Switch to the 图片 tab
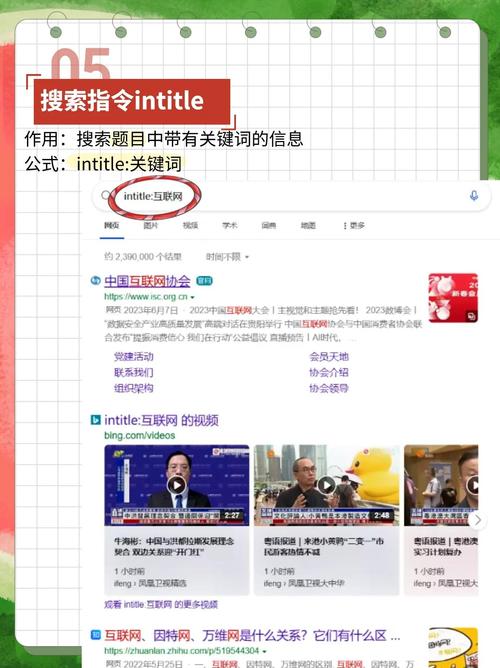Viewport: 500px width, 668px height. coord(151,225)
